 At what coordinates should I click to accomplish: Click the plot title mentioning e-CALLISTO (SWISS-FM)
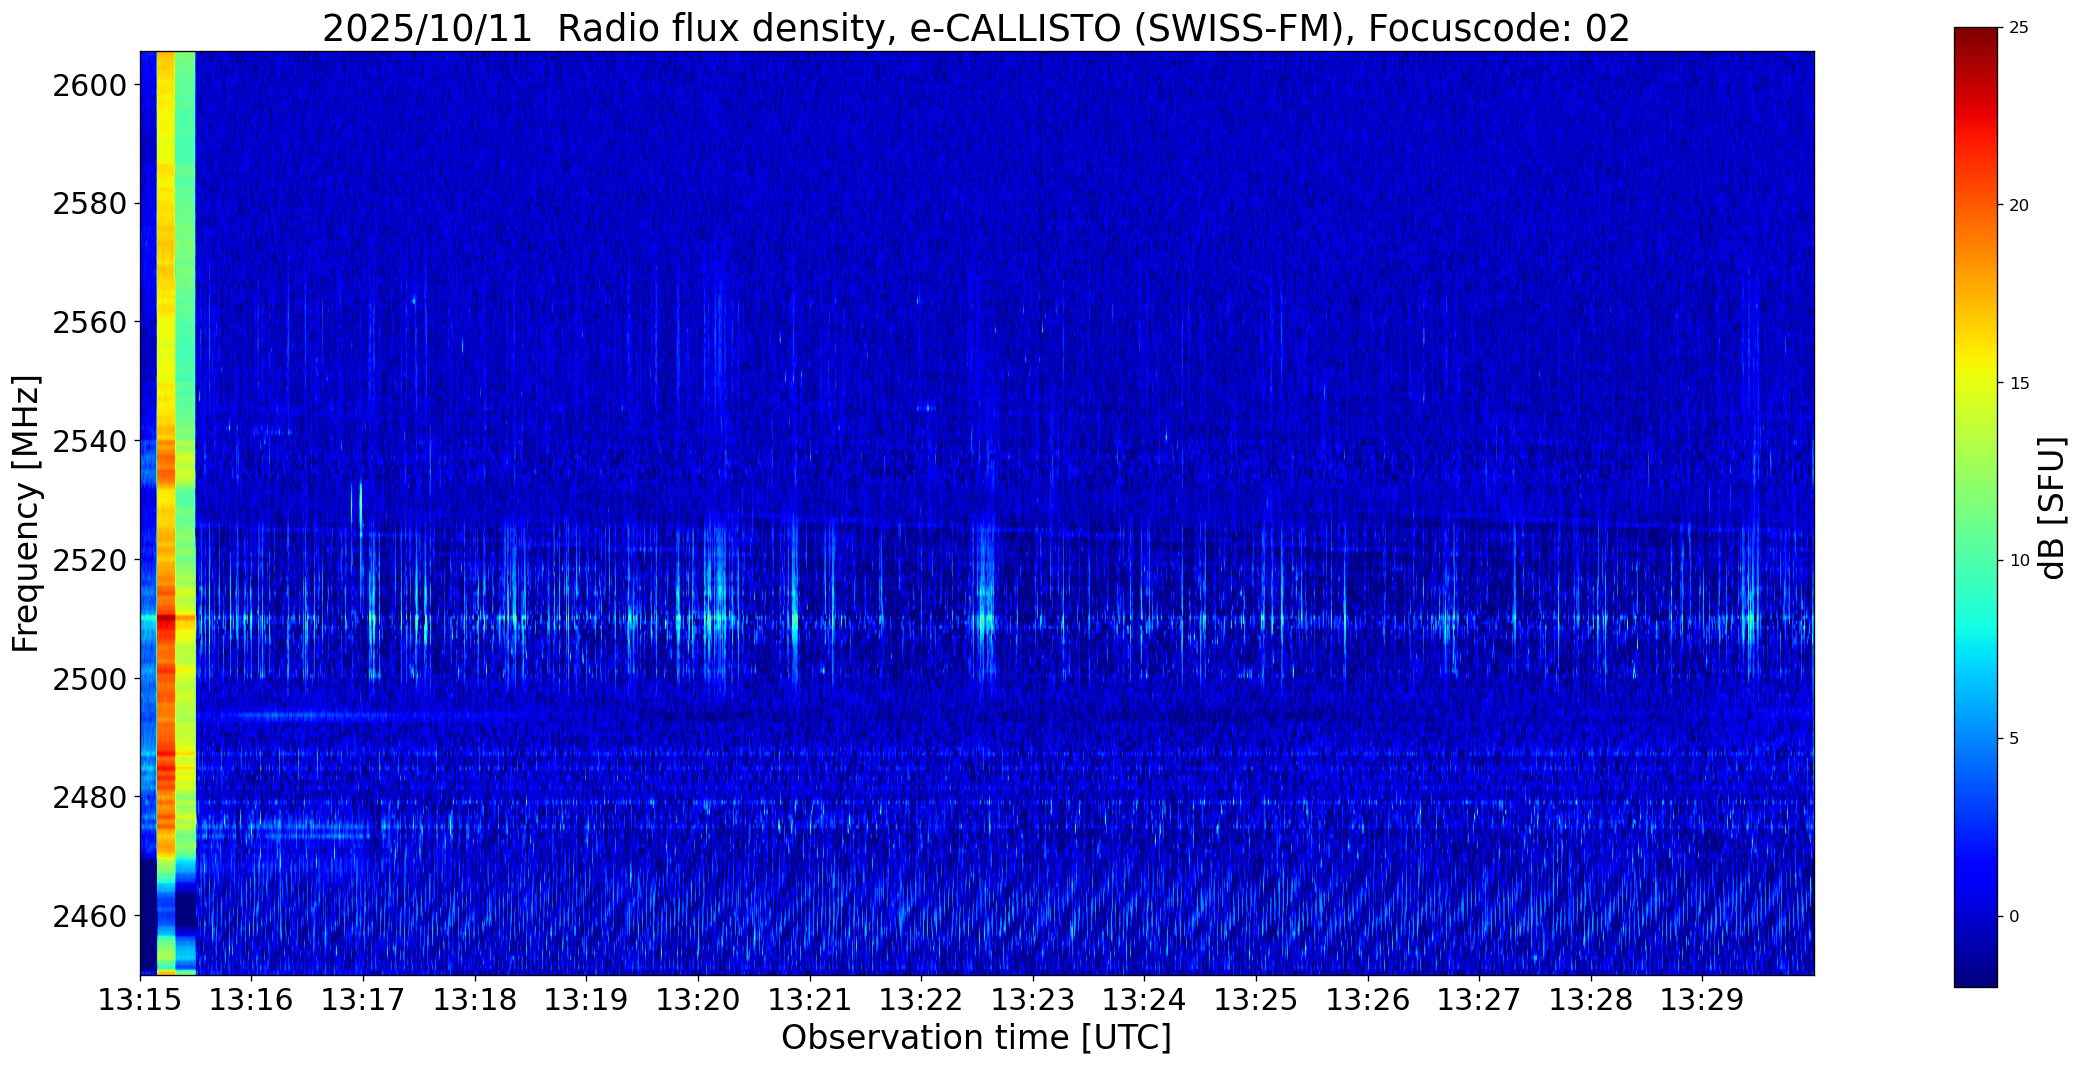tap(976, 28)
